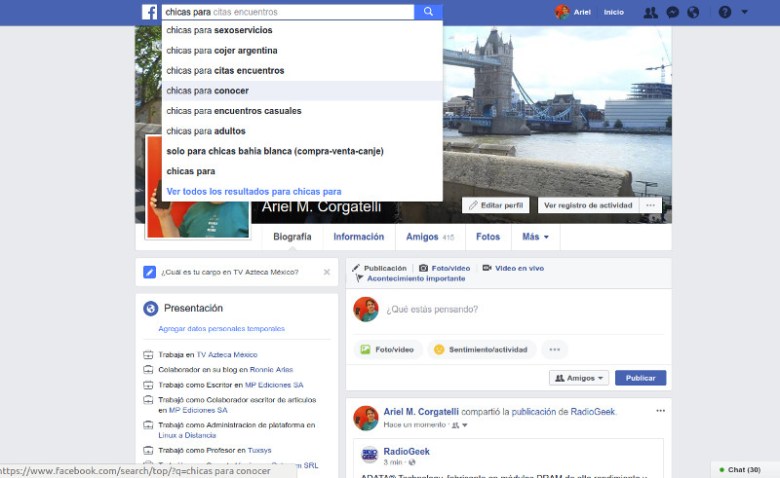The image size is (780, 478).
Task: Expand the Más profile tab menu
Action: click(x=535, y=237)
